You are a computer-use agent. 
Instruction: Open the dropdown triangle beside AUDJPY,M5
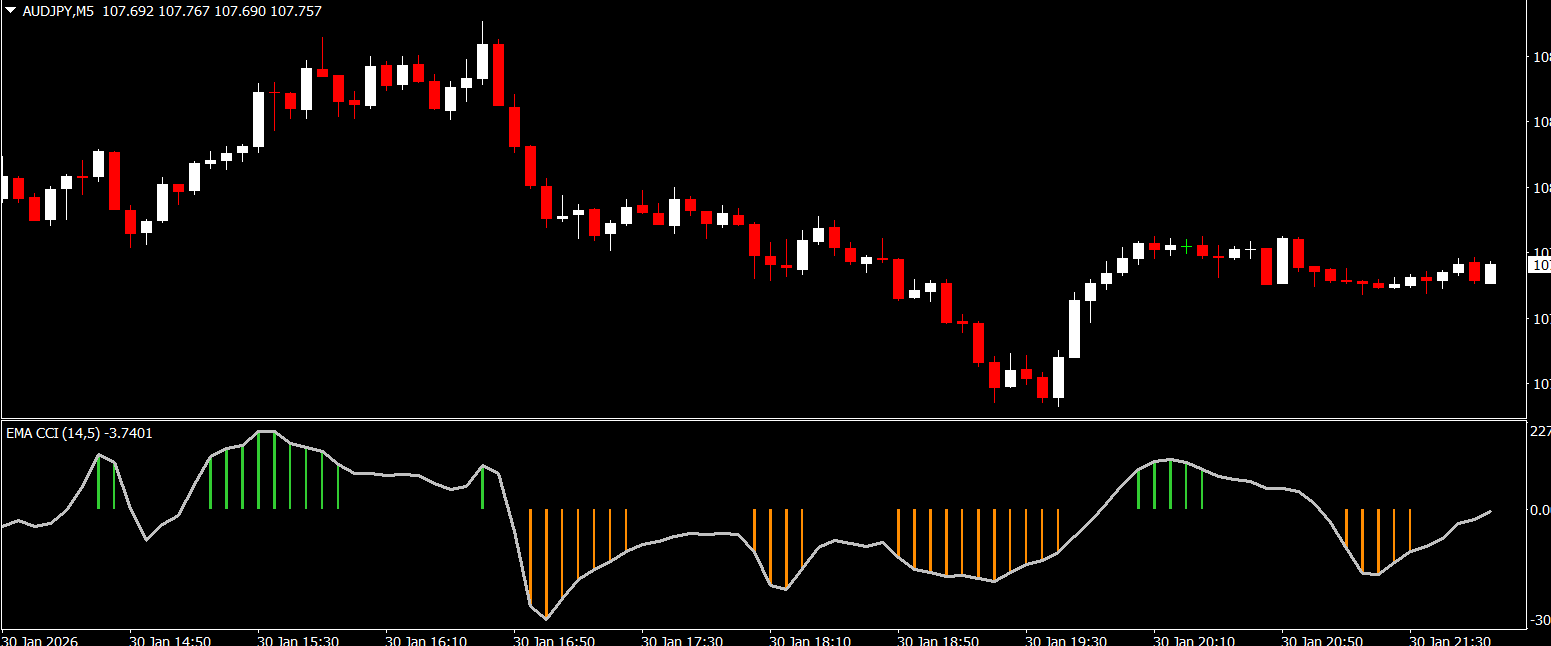pyautogui.click(x=10, y=11)
